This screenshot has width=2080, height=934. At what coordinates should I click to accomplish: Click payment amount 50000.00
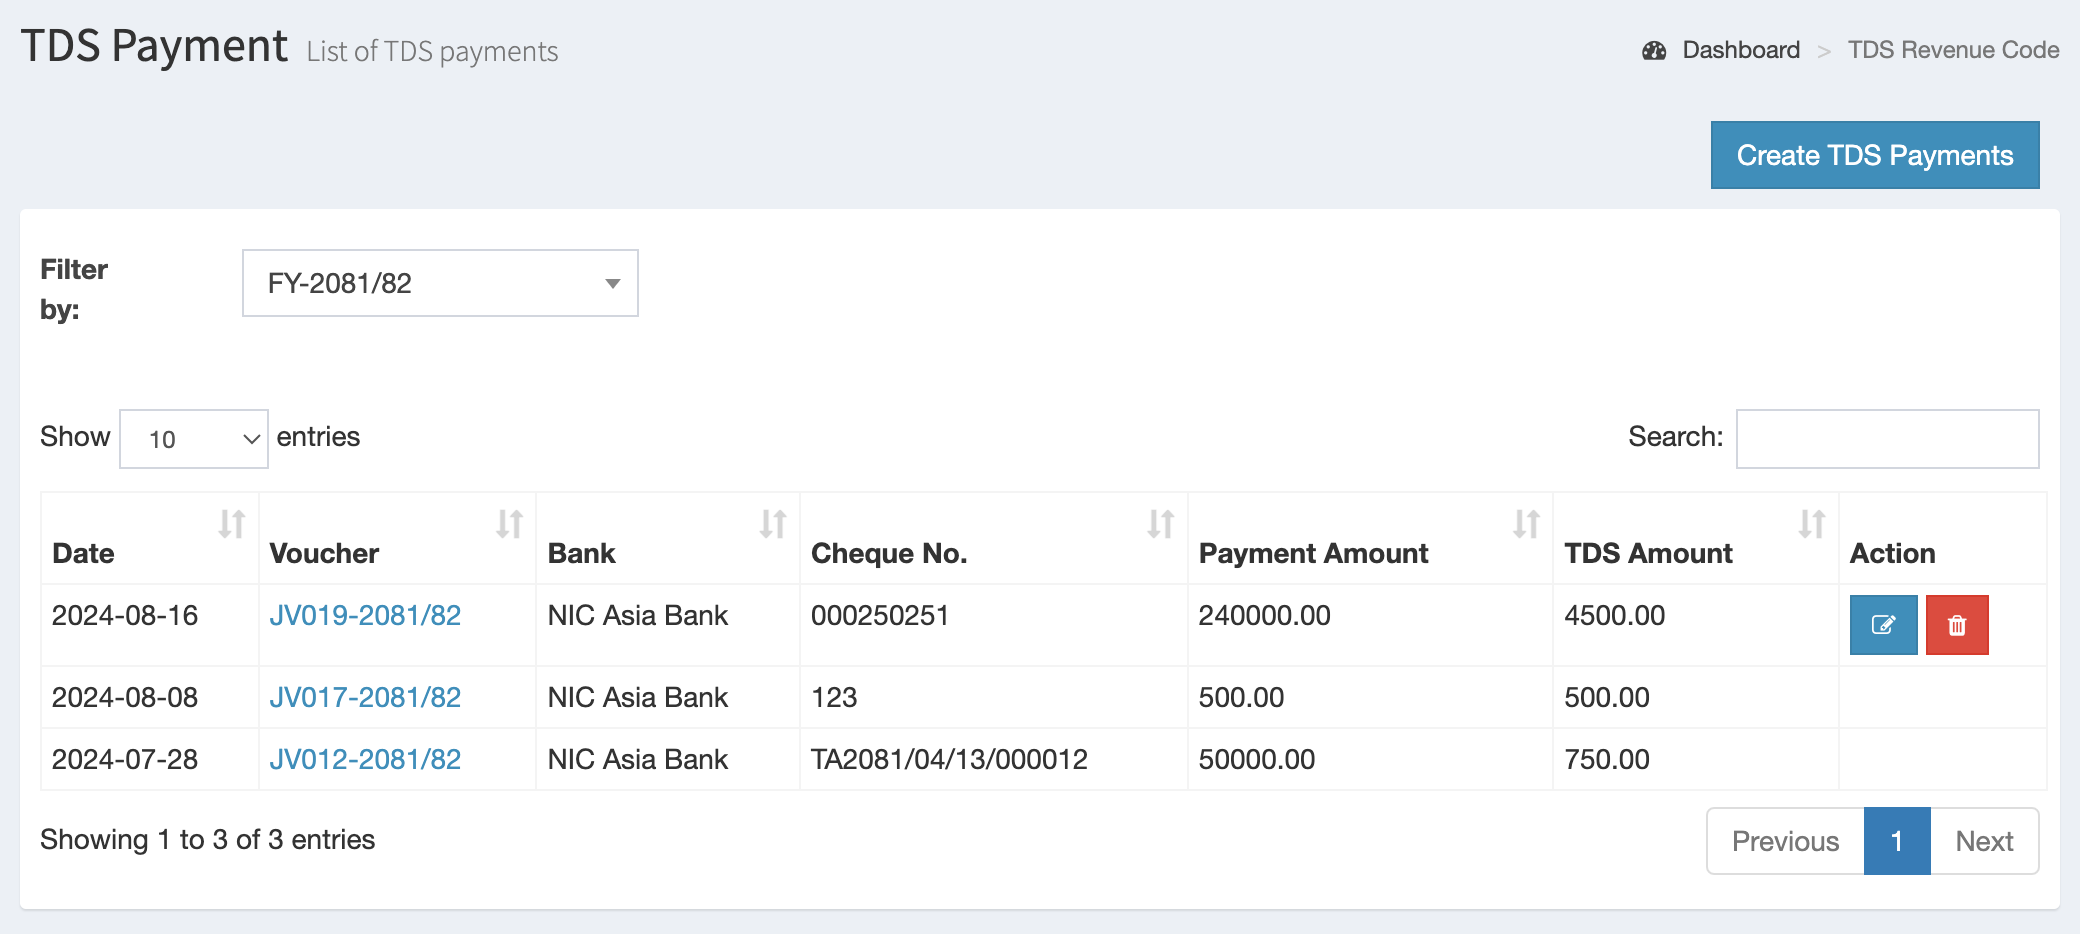[x=1256, y=759]
